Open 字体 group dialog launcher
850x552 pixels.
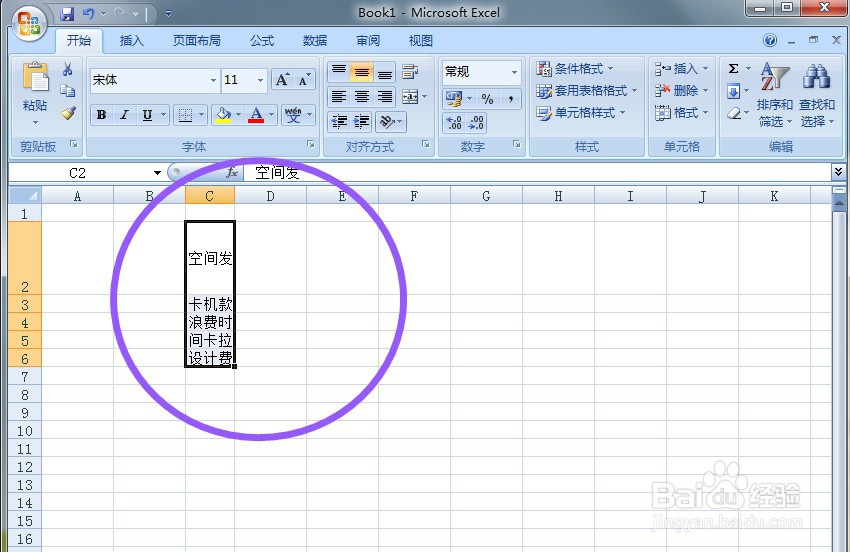click(x=311, y=144)
